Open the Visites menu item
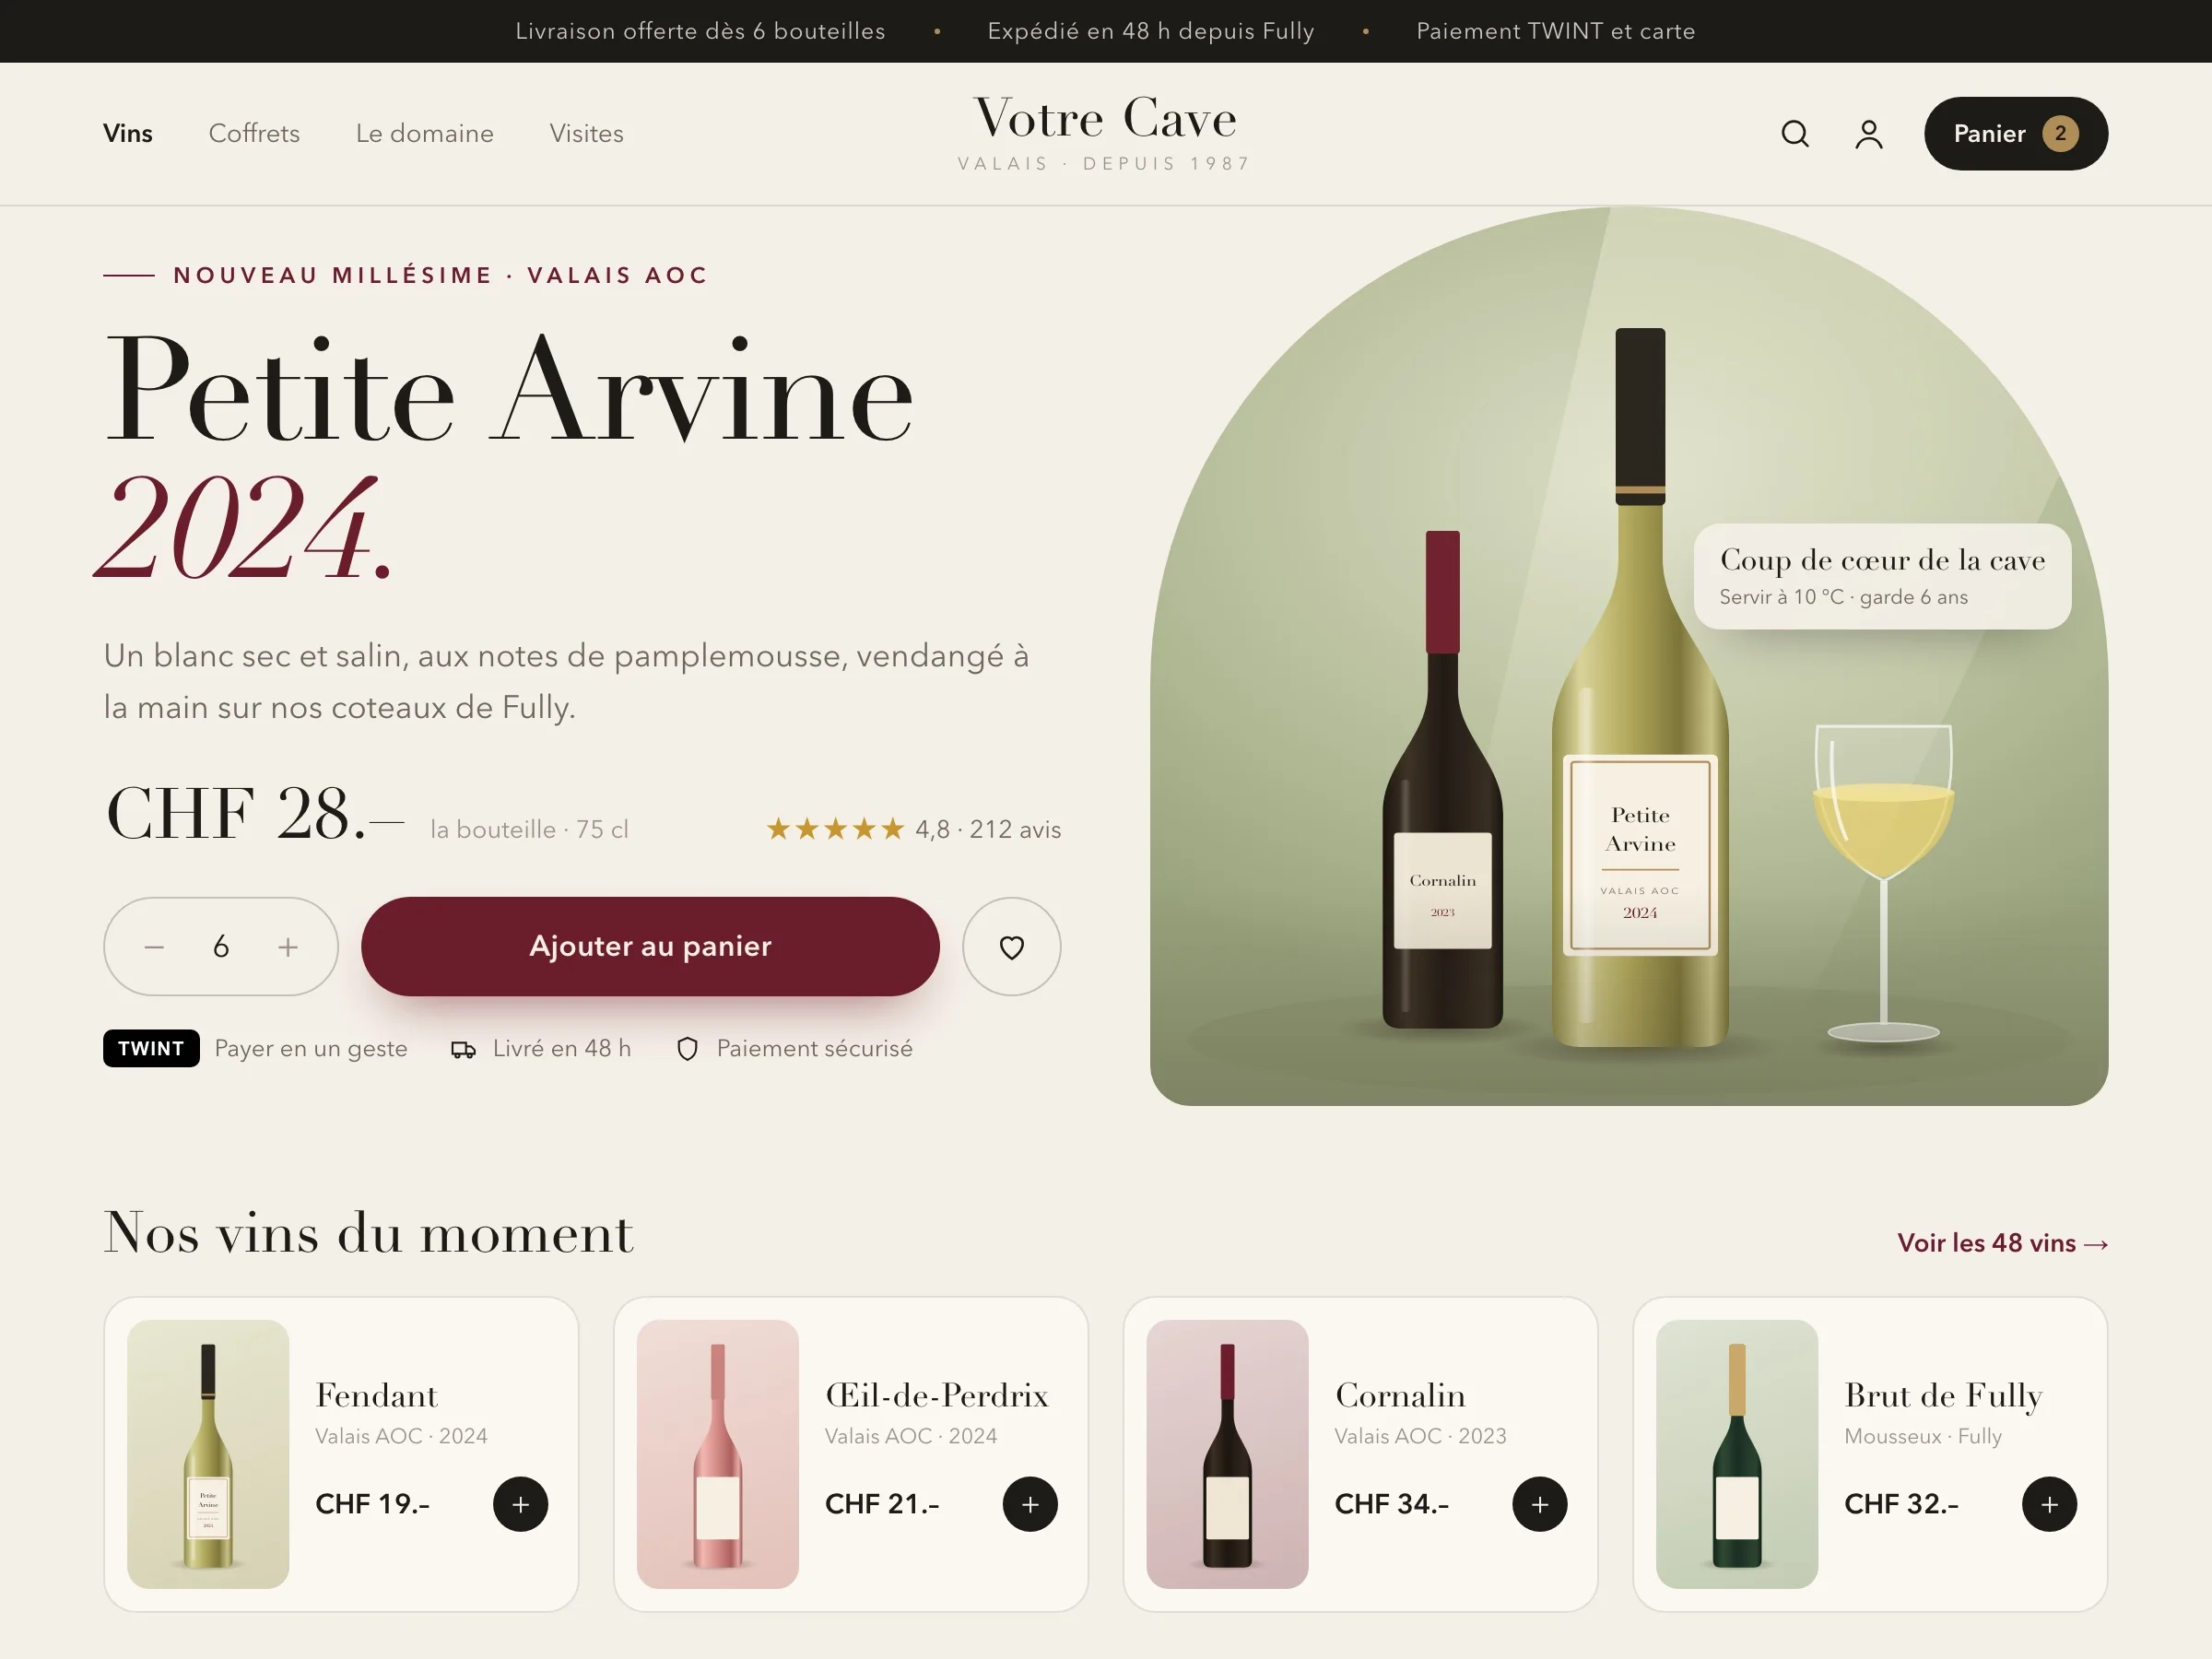This screenshot has height=1659, width=2212. point(587,134)
